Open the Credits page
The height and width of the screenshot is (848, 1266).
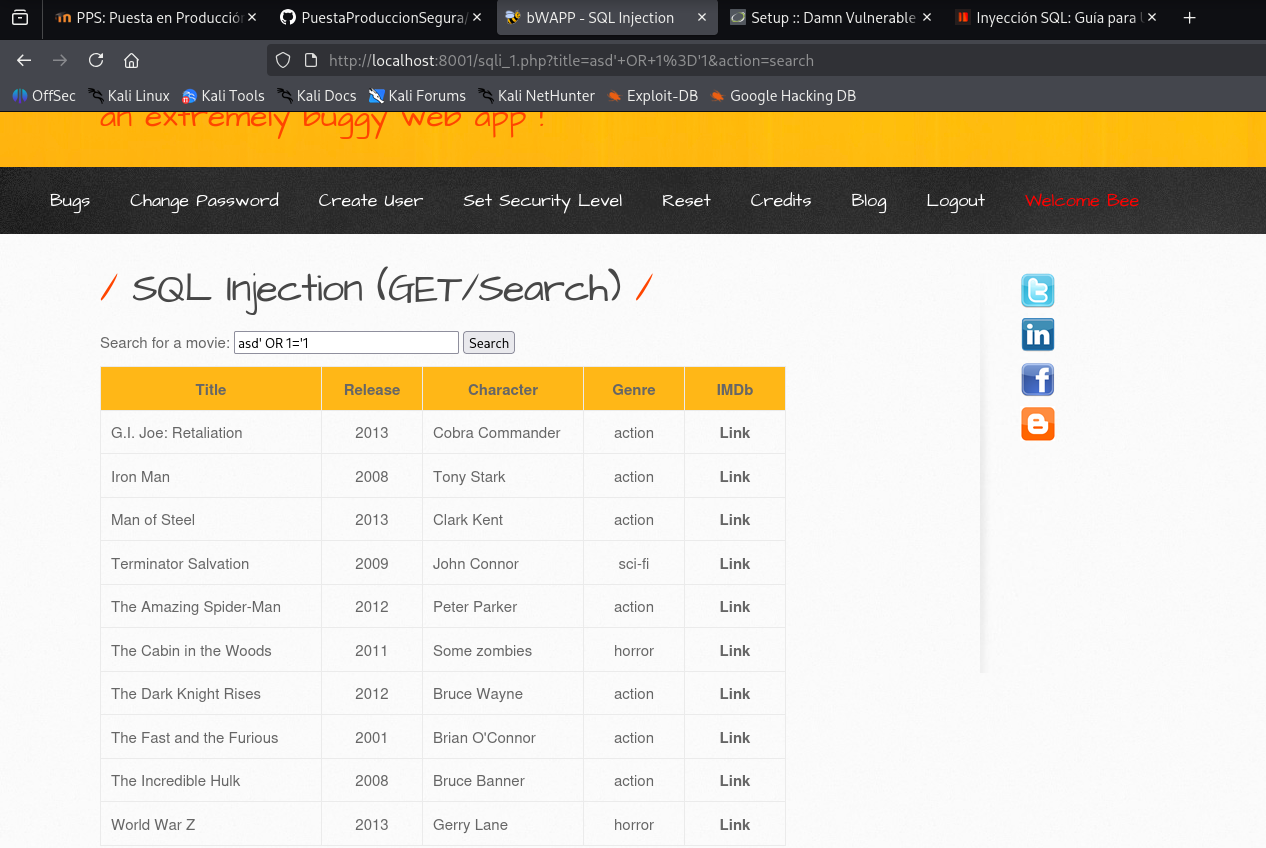781,201
